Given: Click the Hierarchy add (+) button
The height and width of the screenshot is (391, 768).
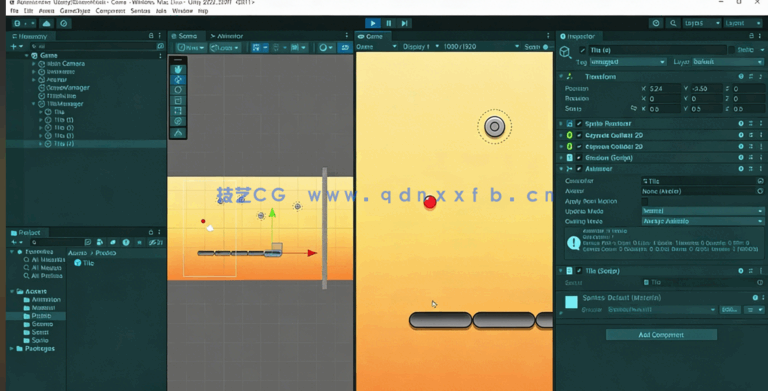Looking at the screenshot, I should pos(16,46).
